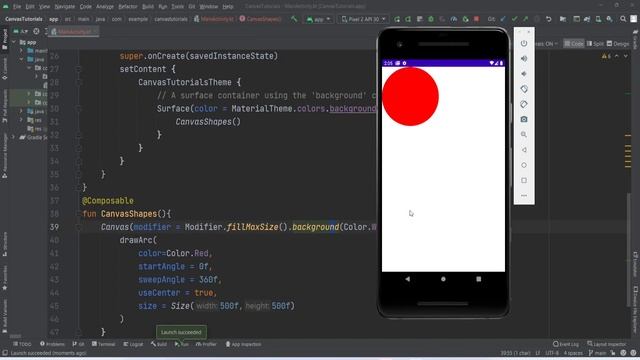Click the red circle on emulator screen
Image resolution: width=640 pixels, height=360 pixels.
click(410, 97)
